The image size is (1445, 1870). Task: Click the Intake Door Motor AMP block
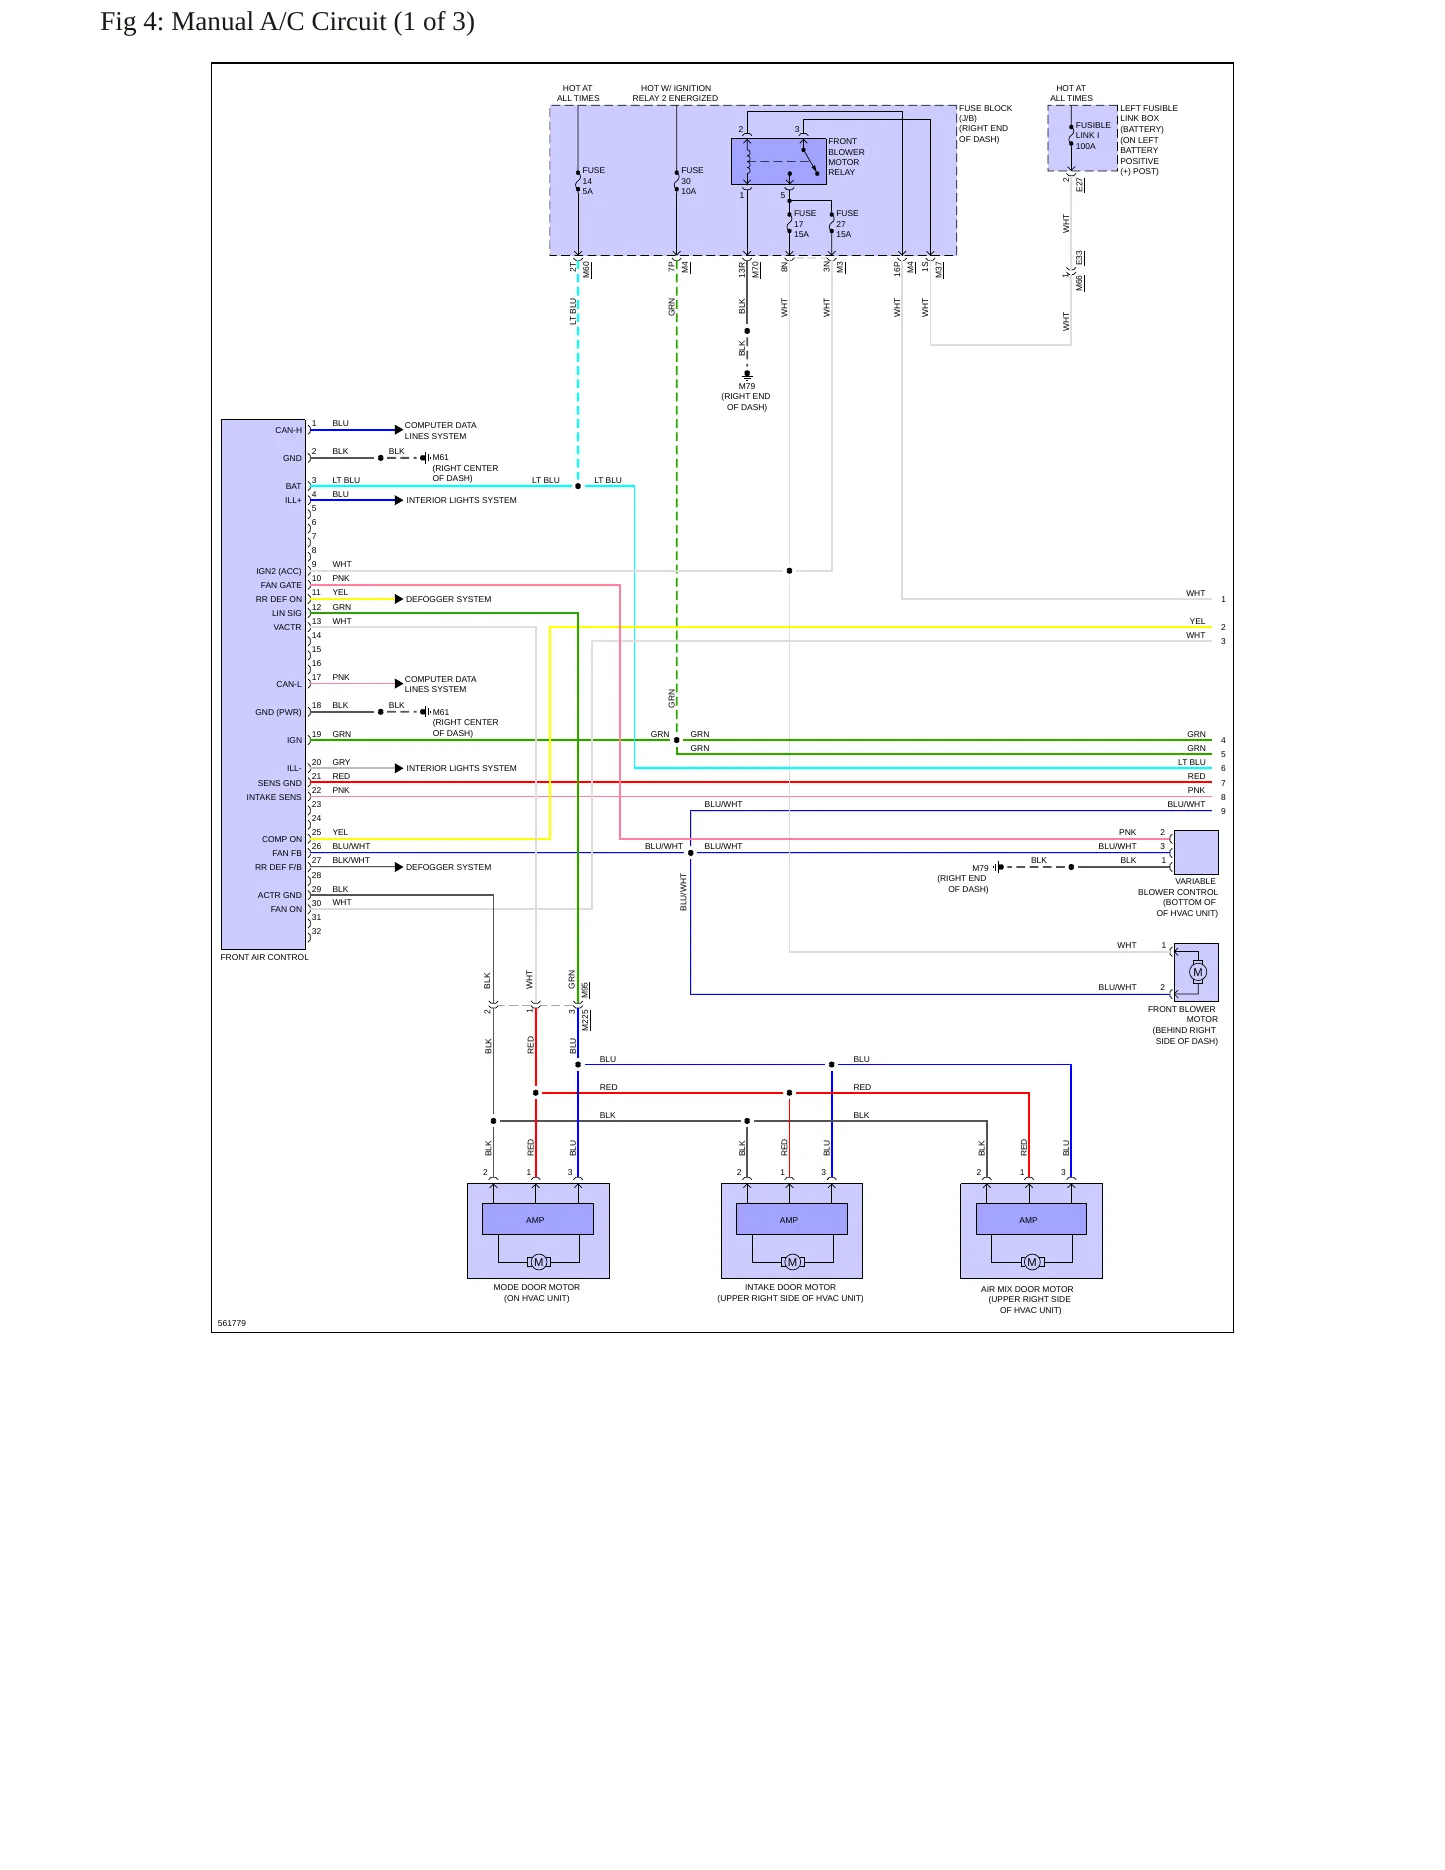(791, 1219)
